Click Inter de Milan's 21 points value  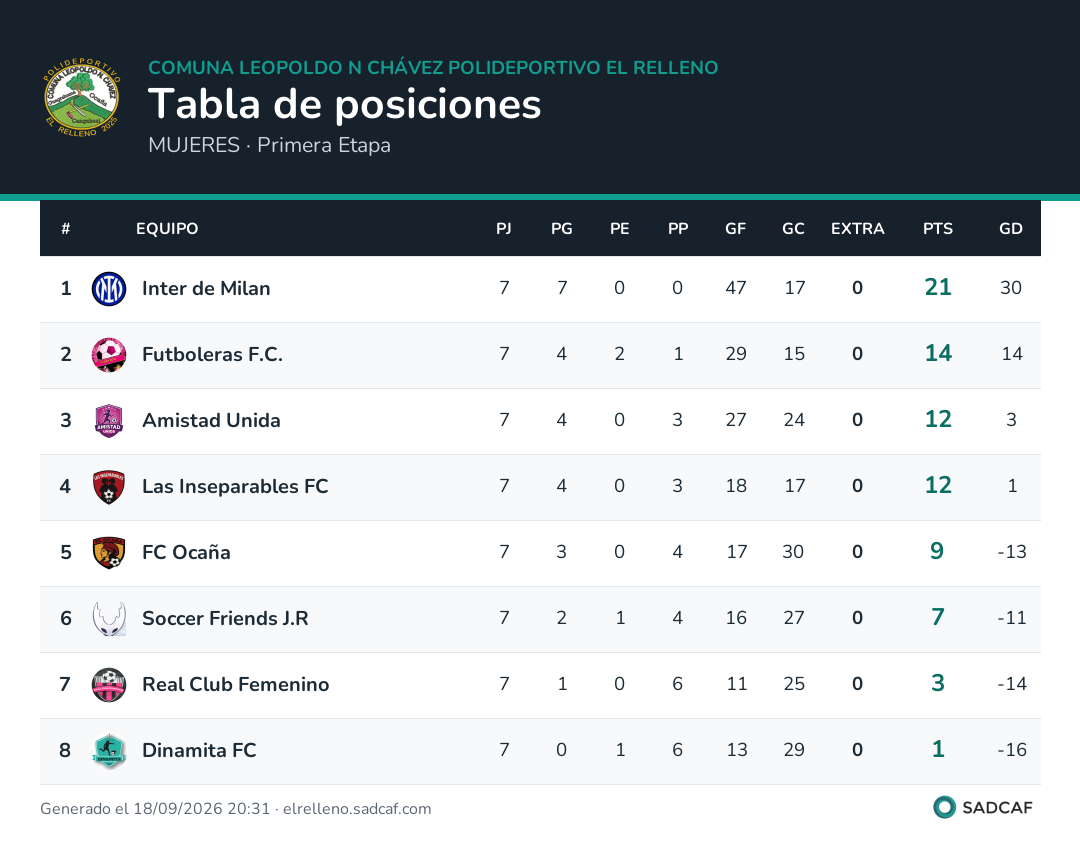coord(937,287)
